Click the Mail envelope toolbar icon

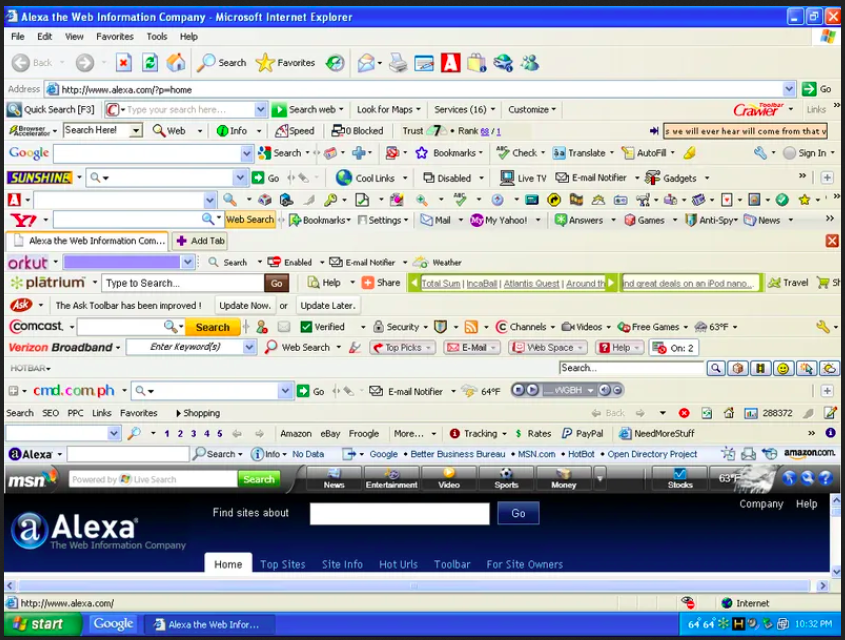point(366,63)
